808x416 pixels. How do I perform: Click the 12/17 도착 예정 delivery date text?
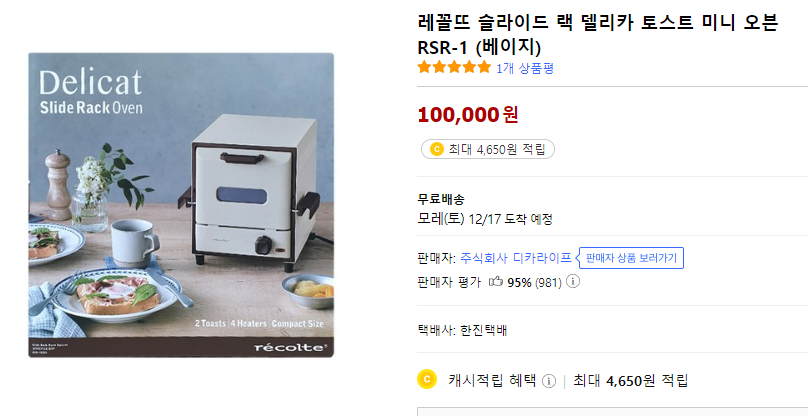[510, 219]
